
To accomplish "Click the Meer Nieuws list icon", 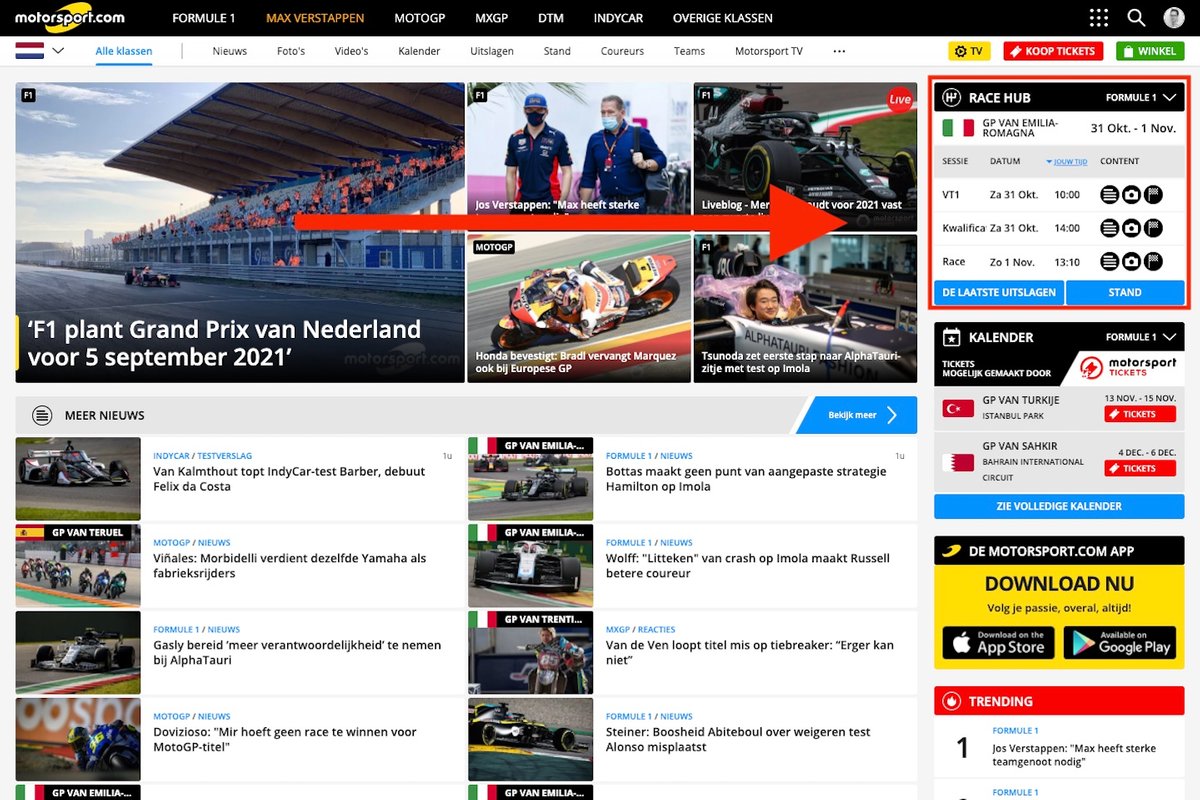I will pos(42,415).
